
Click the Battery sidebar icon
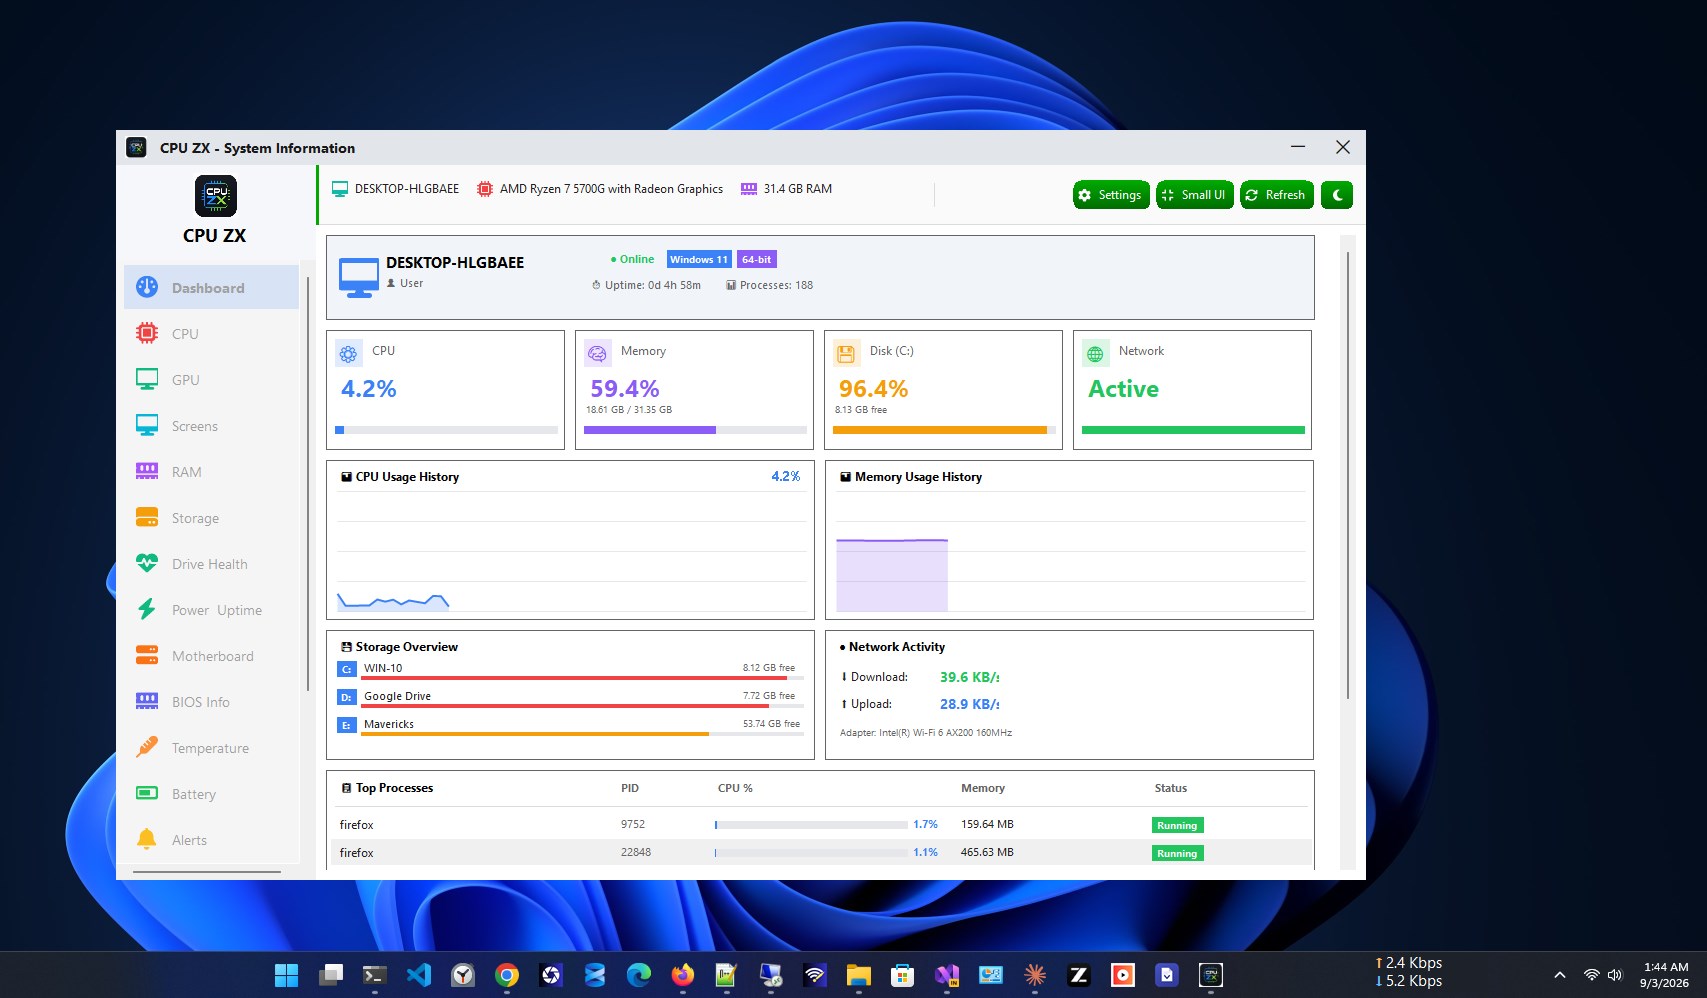(147, 794)
